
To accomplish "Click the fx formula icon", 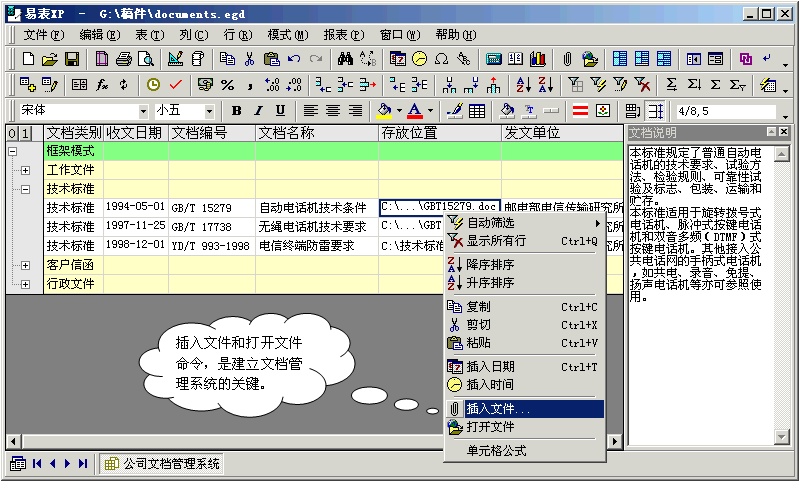I will coord(102,85).
